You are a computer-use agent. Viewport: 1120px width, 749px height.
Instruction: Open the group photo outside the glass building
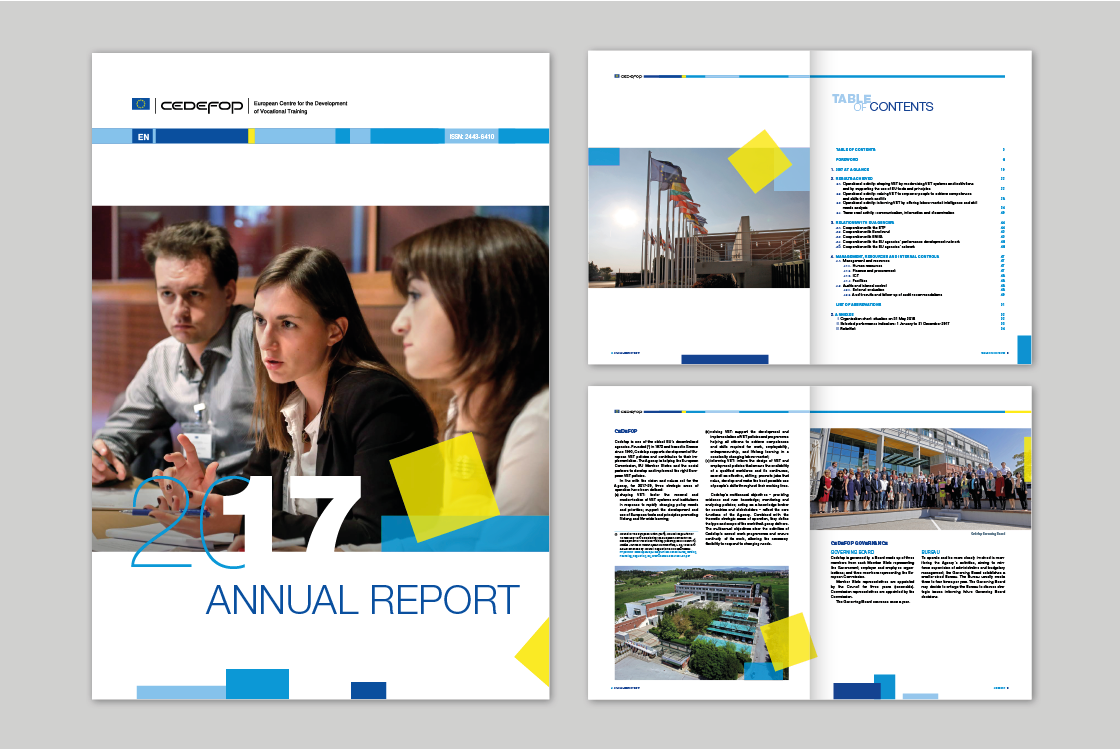(x=921, y=478)
